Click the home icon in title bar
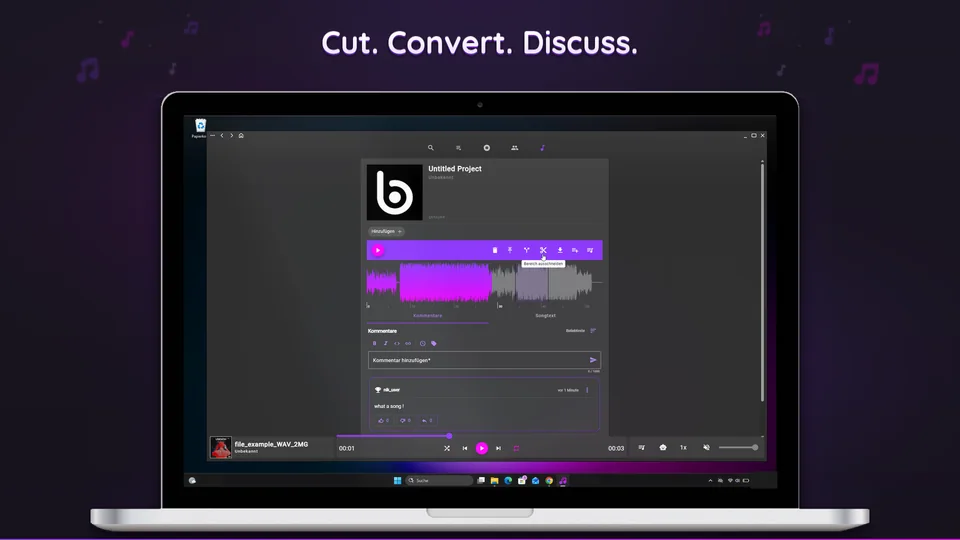 click(x=241, y=136)
